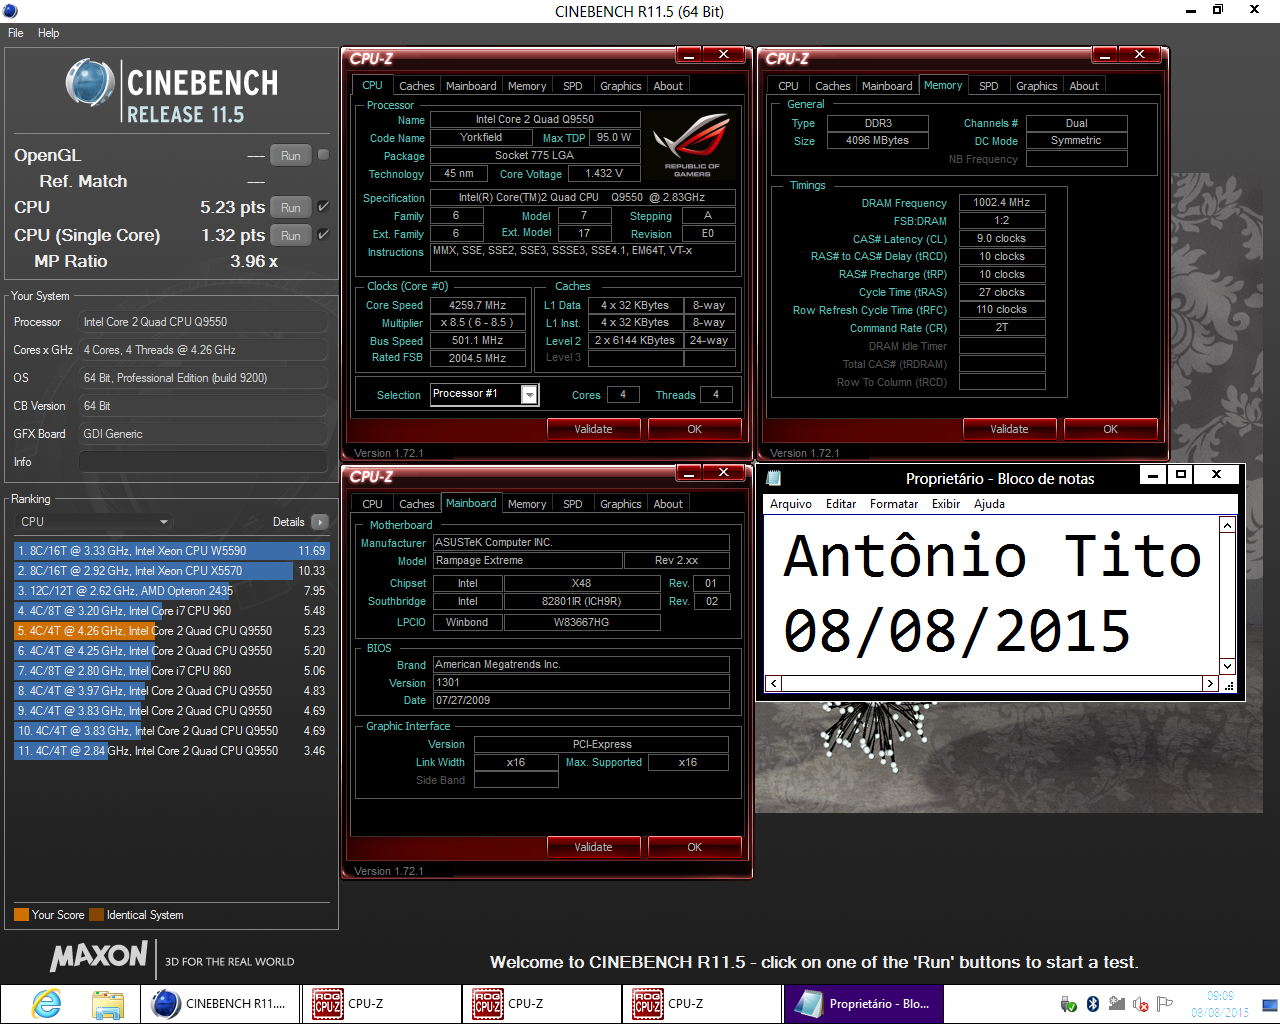Toggle the OpenGL test checkbox

coord(323,155)
